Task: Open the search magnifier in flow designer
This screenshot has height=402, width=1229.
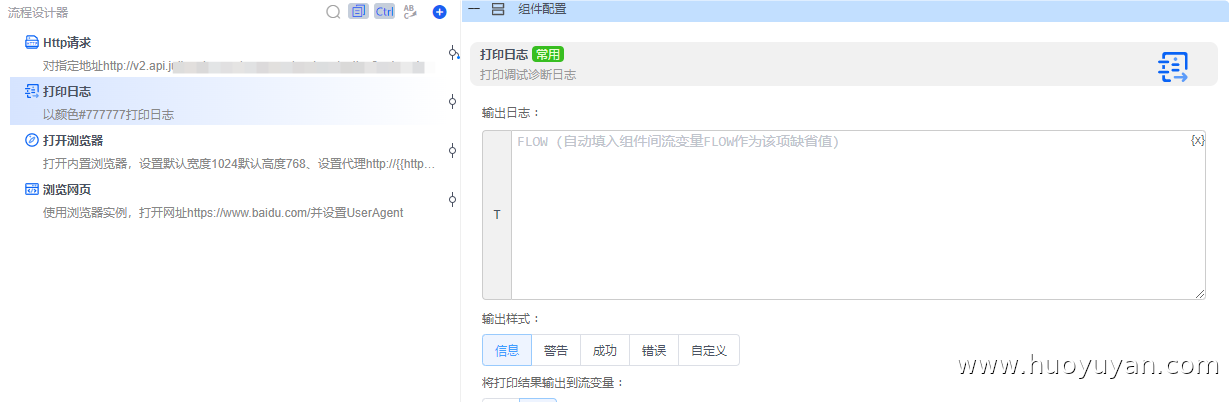Action: click(333, 12)
